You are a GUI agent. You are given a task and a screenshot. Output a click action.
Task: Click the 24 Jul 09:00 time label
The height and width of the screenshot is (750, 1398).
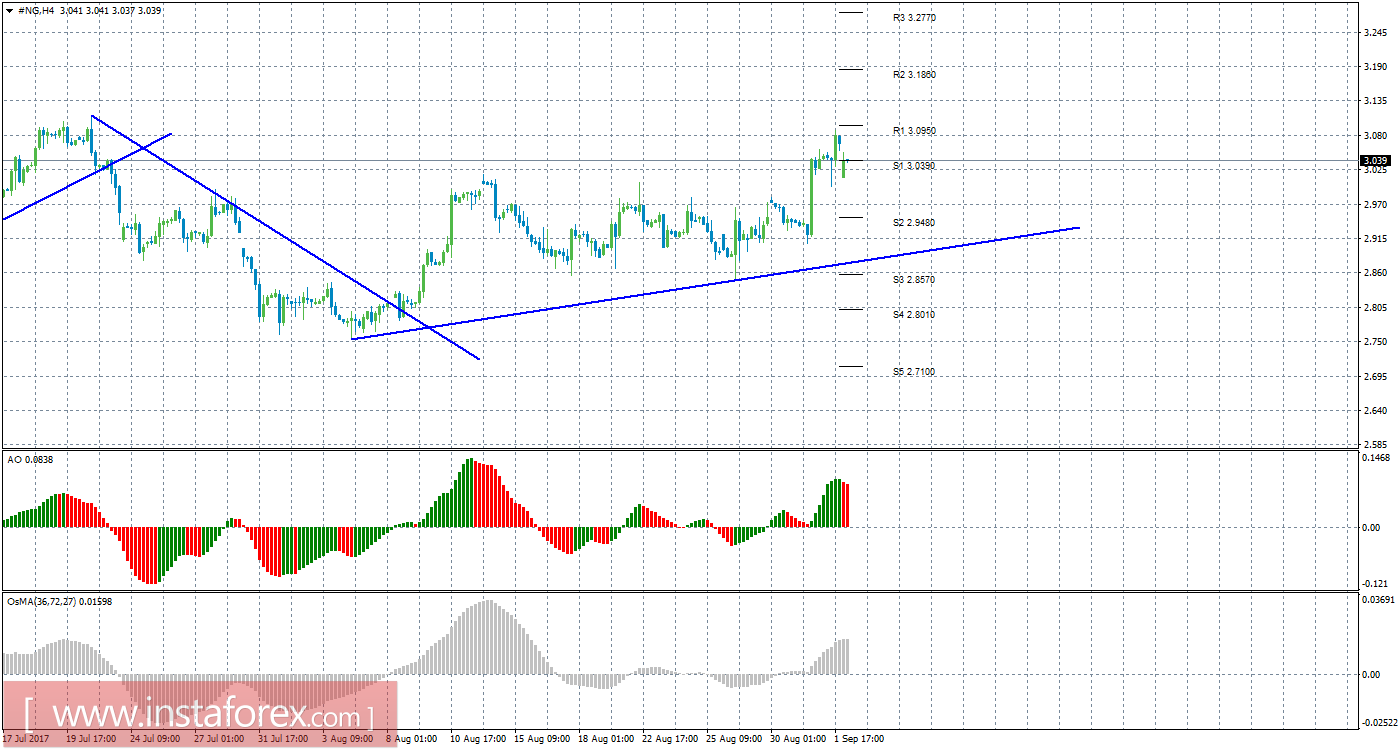pyautogui.click(x=154, y=740)
